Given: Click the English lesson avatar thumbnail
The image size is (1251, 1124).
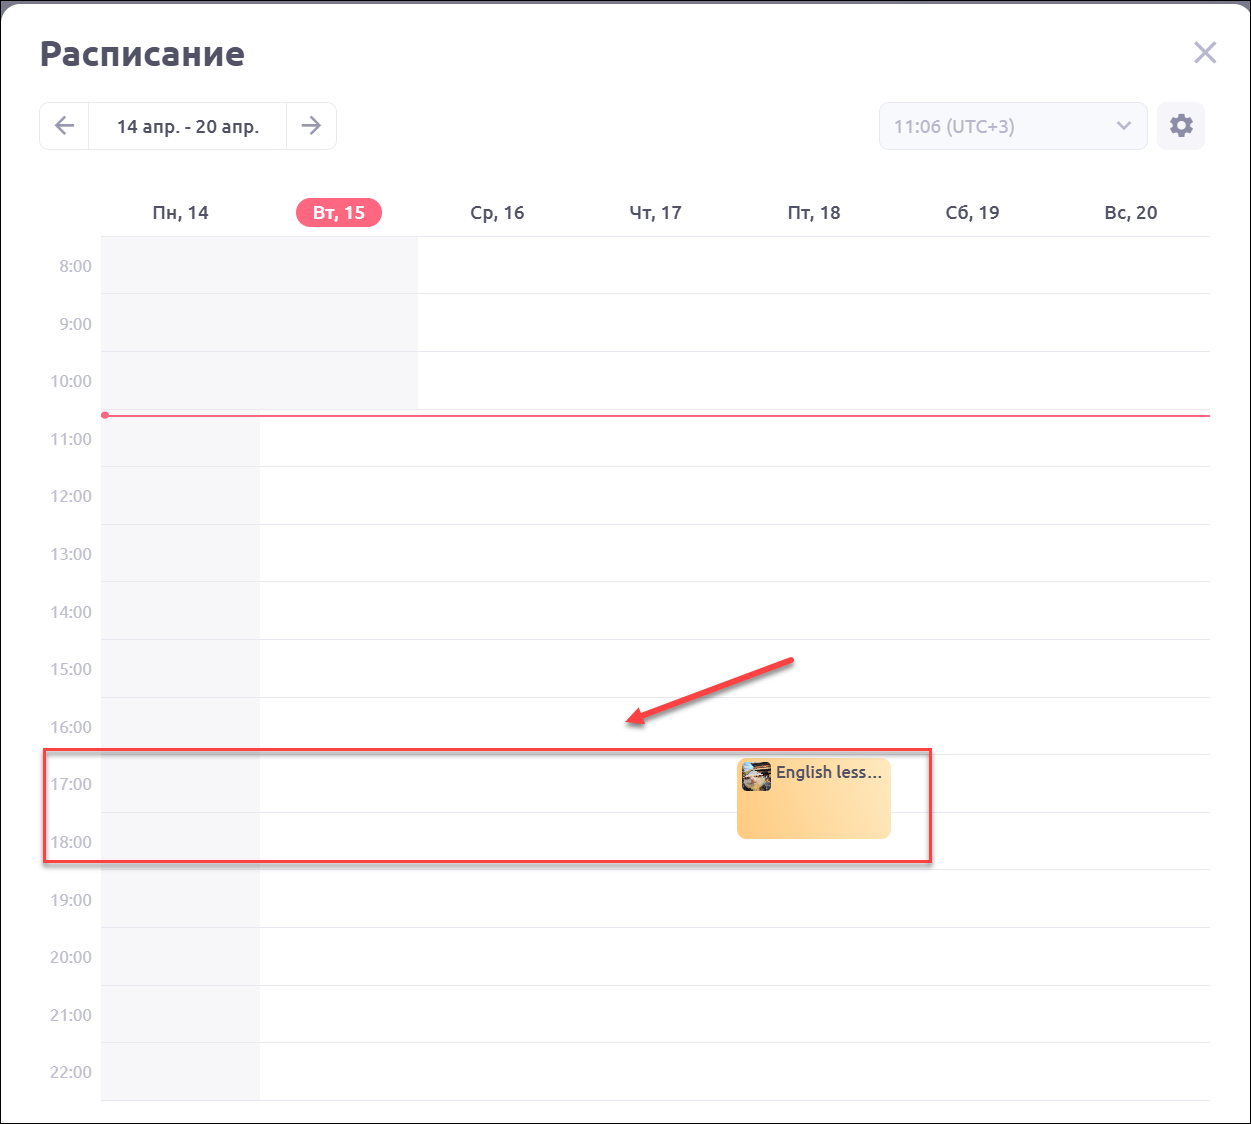Looking at the screenshot, I should [757, 776].
